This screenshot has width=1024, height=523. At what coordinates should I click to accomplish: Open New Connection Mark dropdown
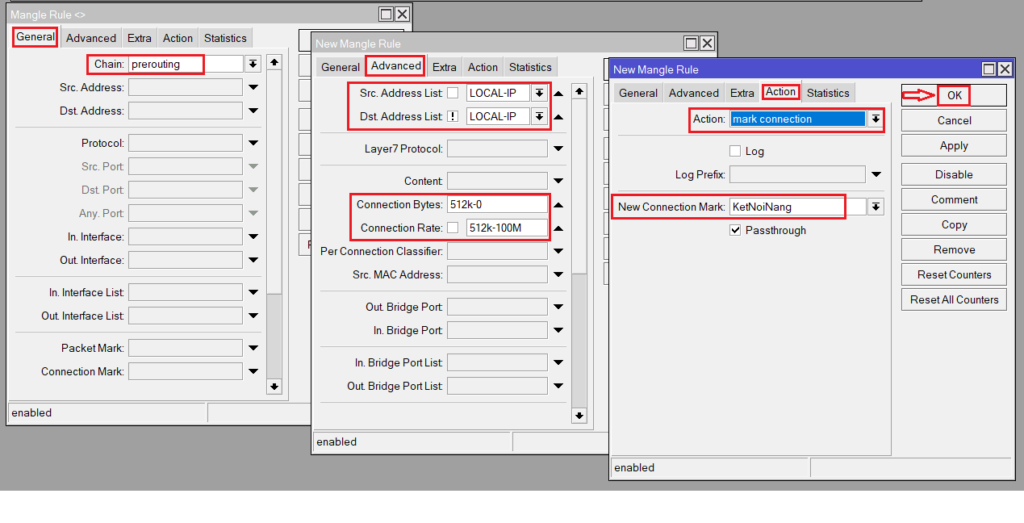click(x=876, y=207)
